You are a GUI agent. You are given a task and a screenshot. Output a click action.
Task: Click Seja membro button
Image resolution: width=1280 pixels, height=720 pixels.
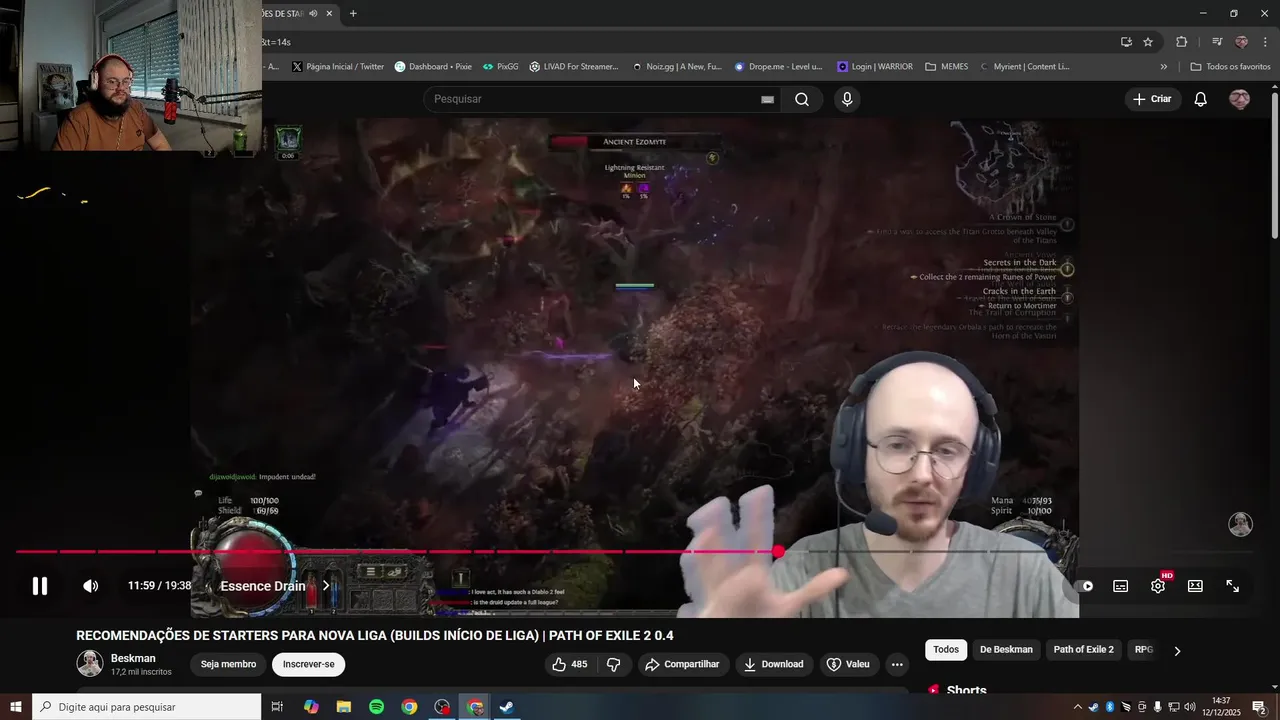coord(228,664)
